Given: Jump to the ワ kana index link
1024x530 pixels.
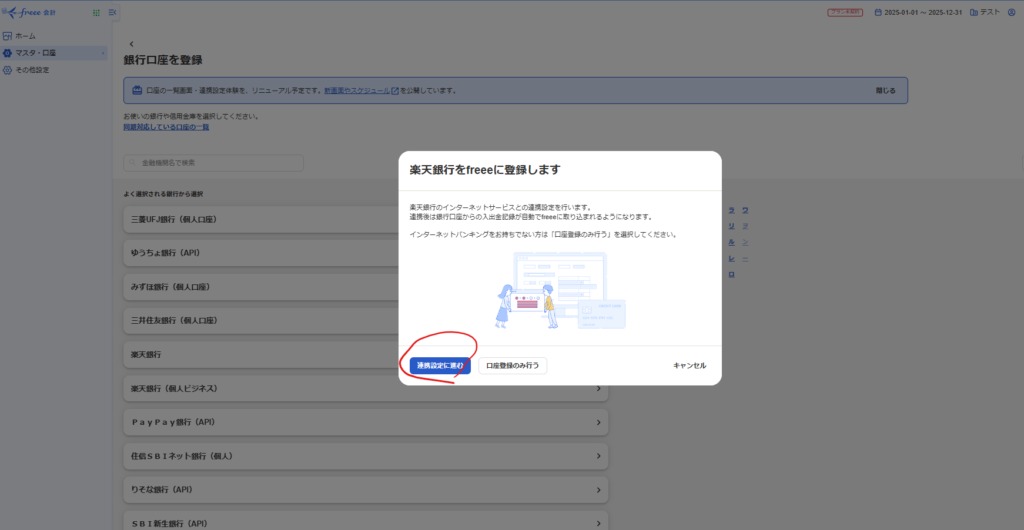Looking at the screenshot, I should tap(746, 210).
